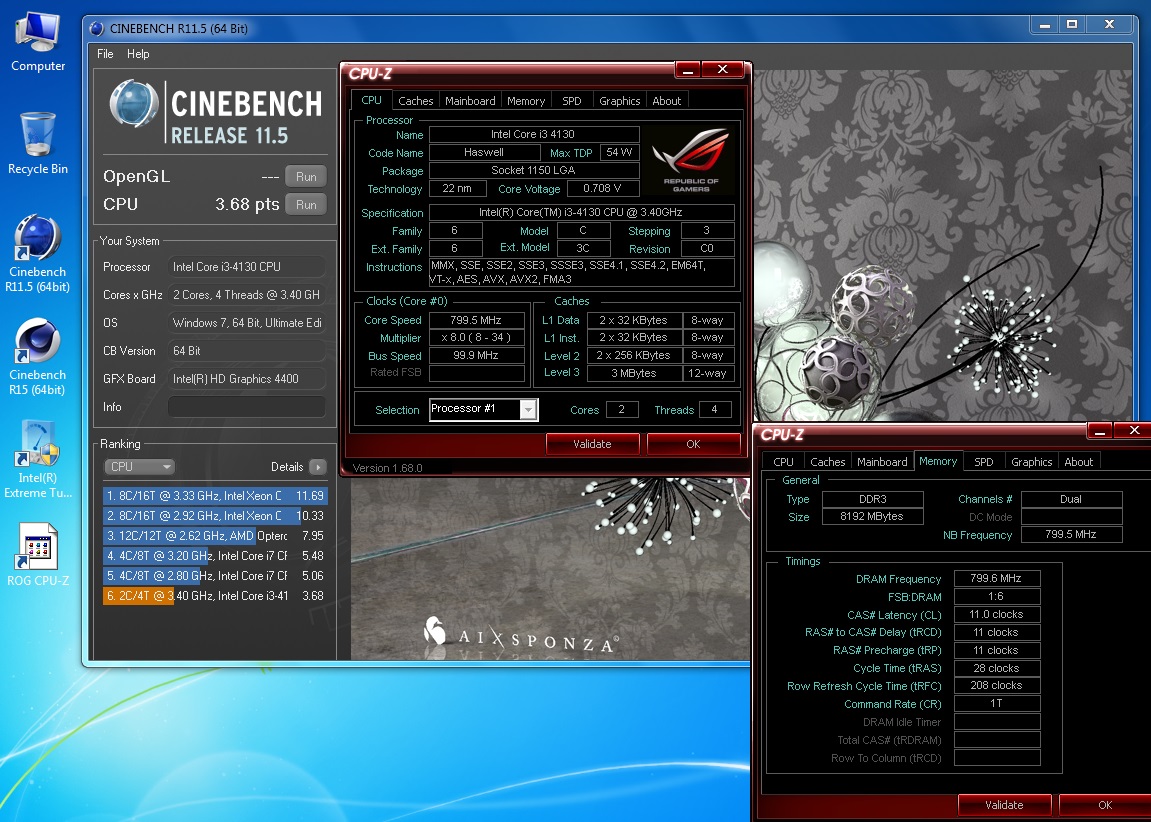
Task: Click the Processor Intel Core i3-4130 CPU field
Action: click(247, 266)
